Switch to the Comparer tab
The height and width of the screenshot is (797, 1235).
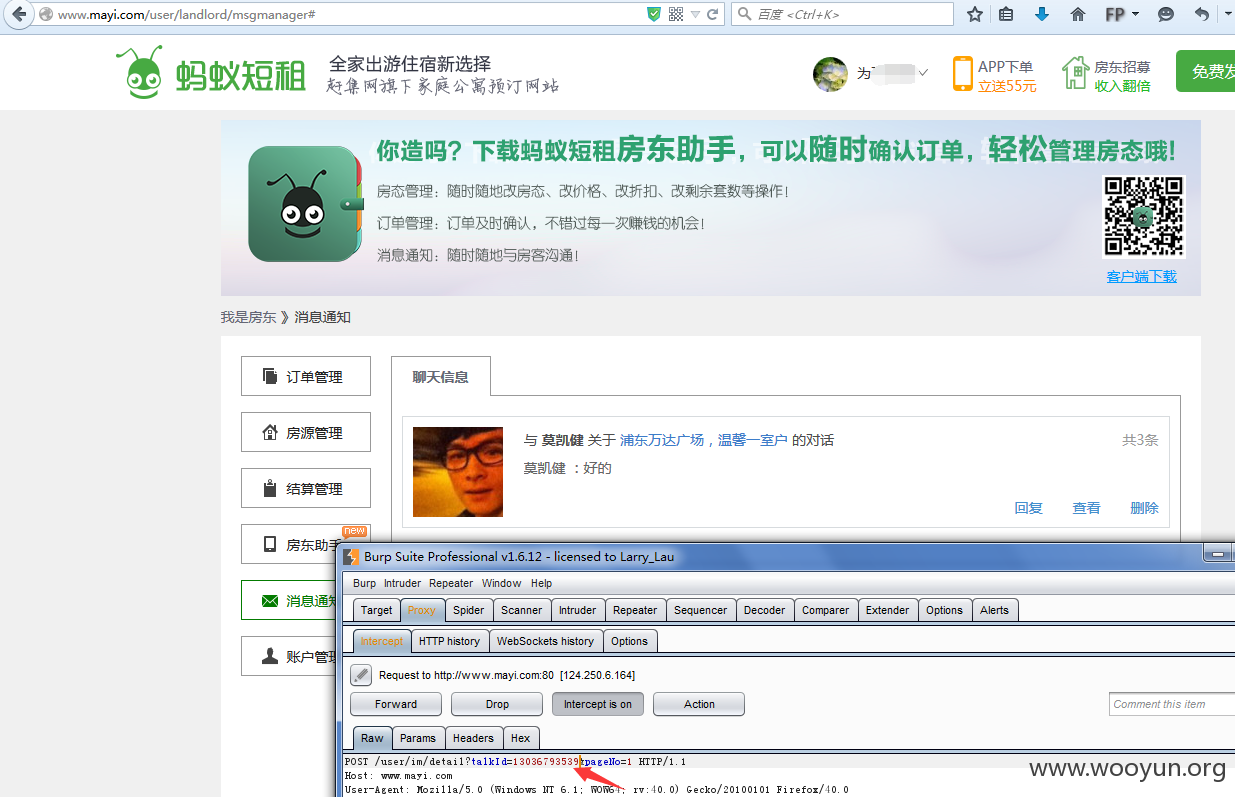point(826,610)
